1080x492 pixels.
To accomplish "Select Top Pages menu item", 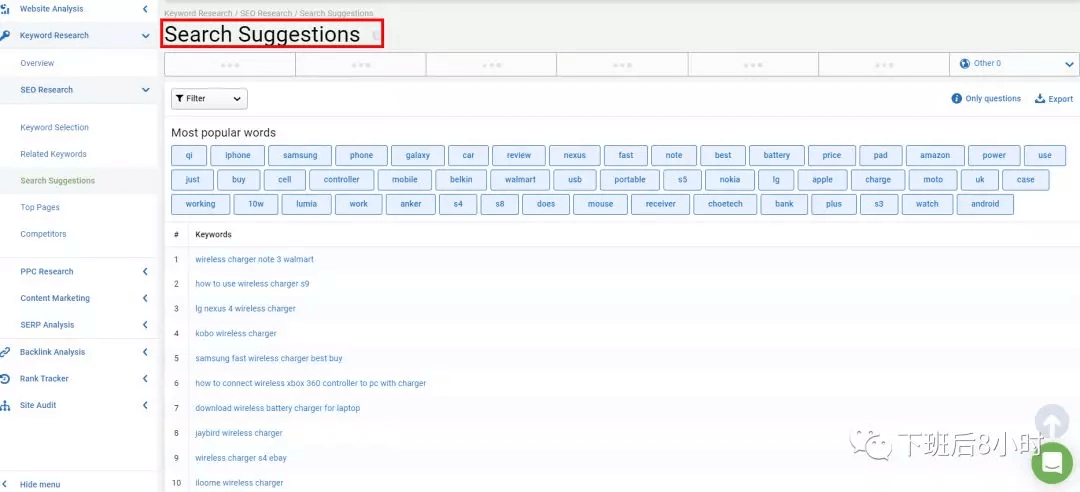I will tap(40, 208).
